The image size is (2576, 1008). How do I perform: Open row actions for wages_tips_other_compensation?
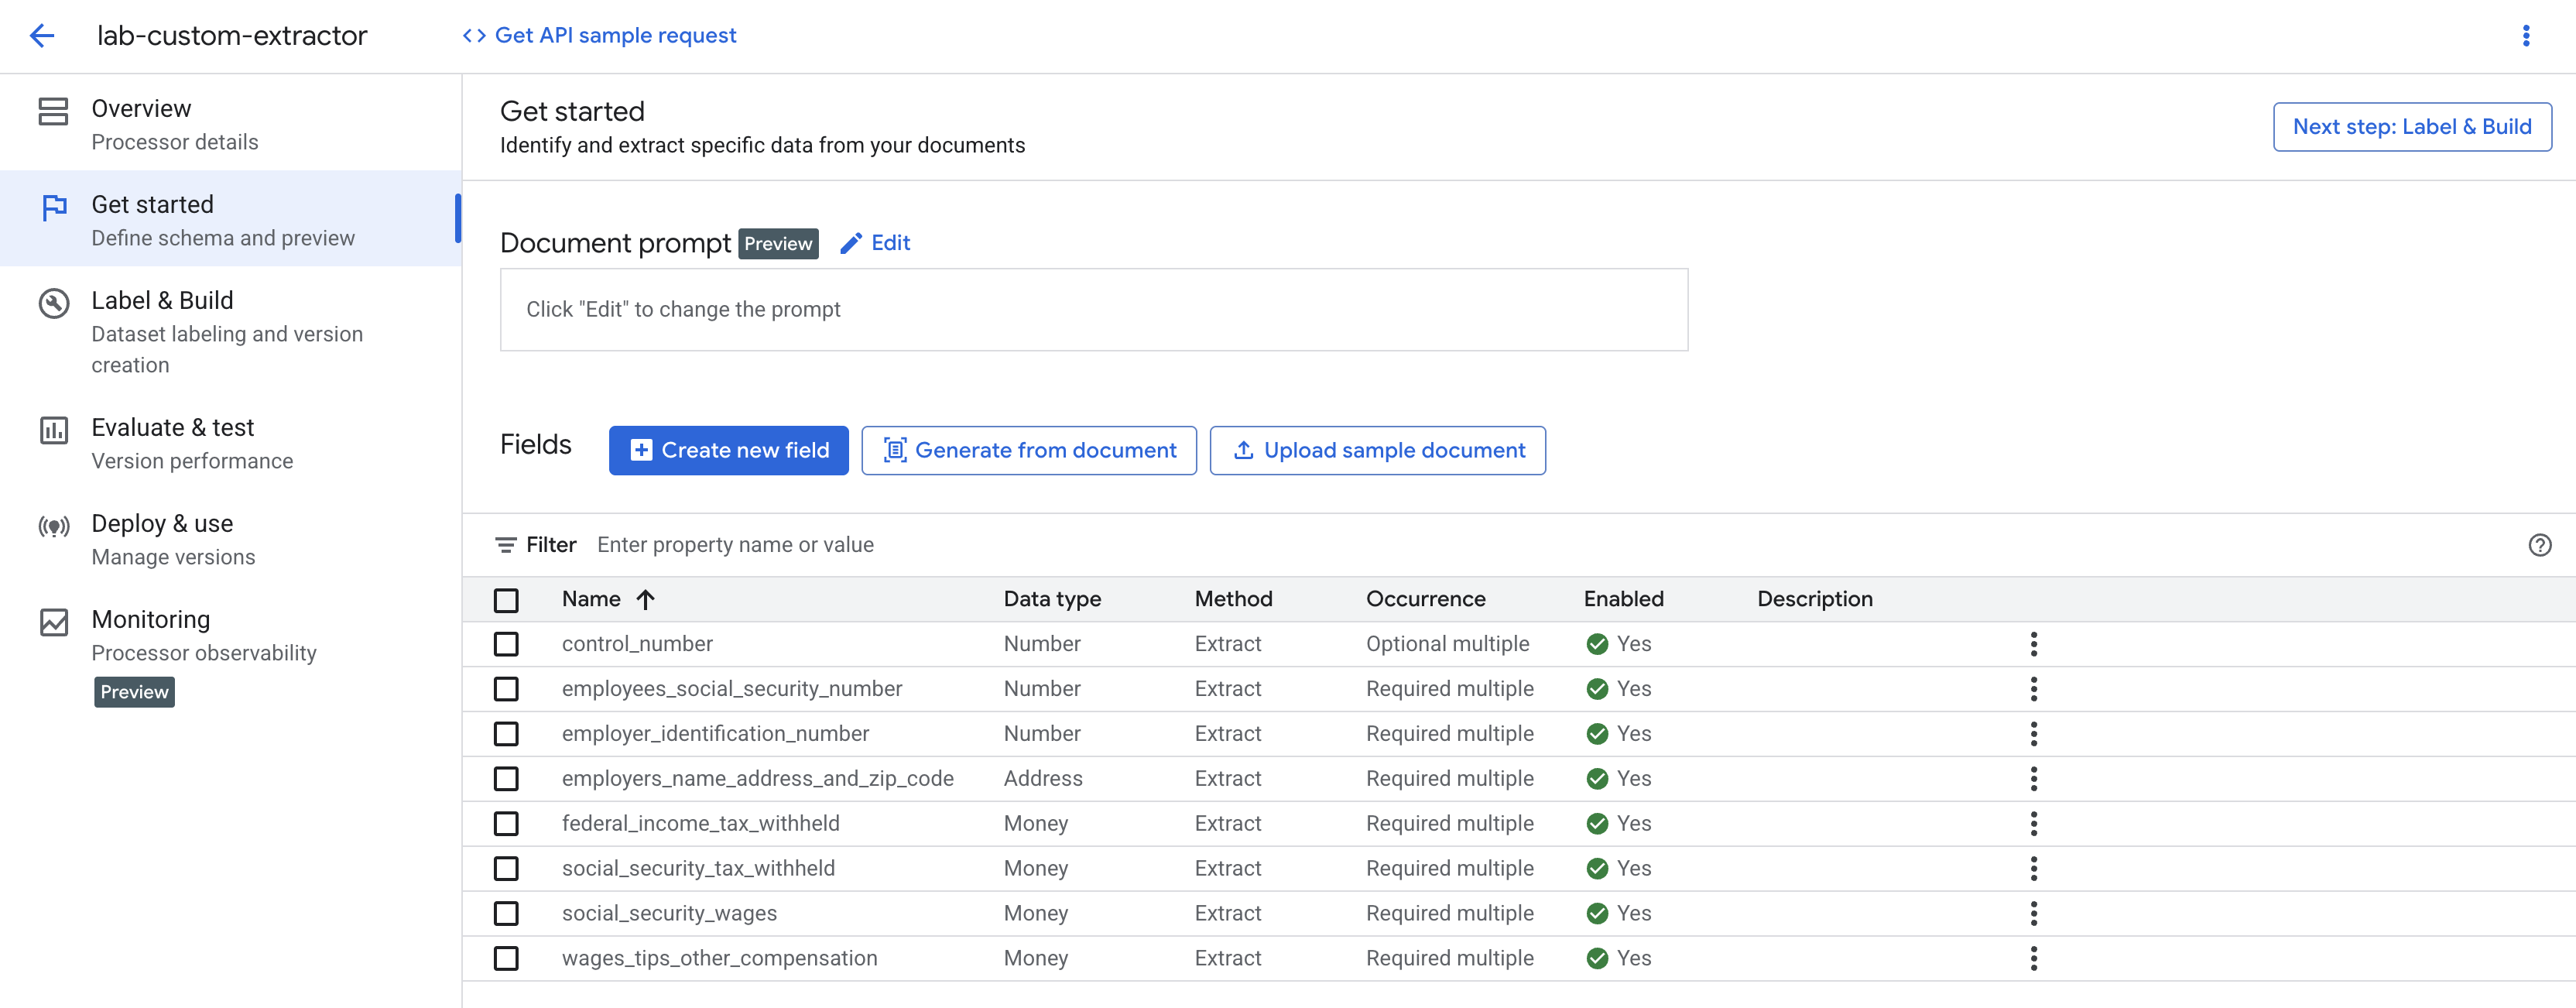pyautogui.click(x=2033, y=958)
